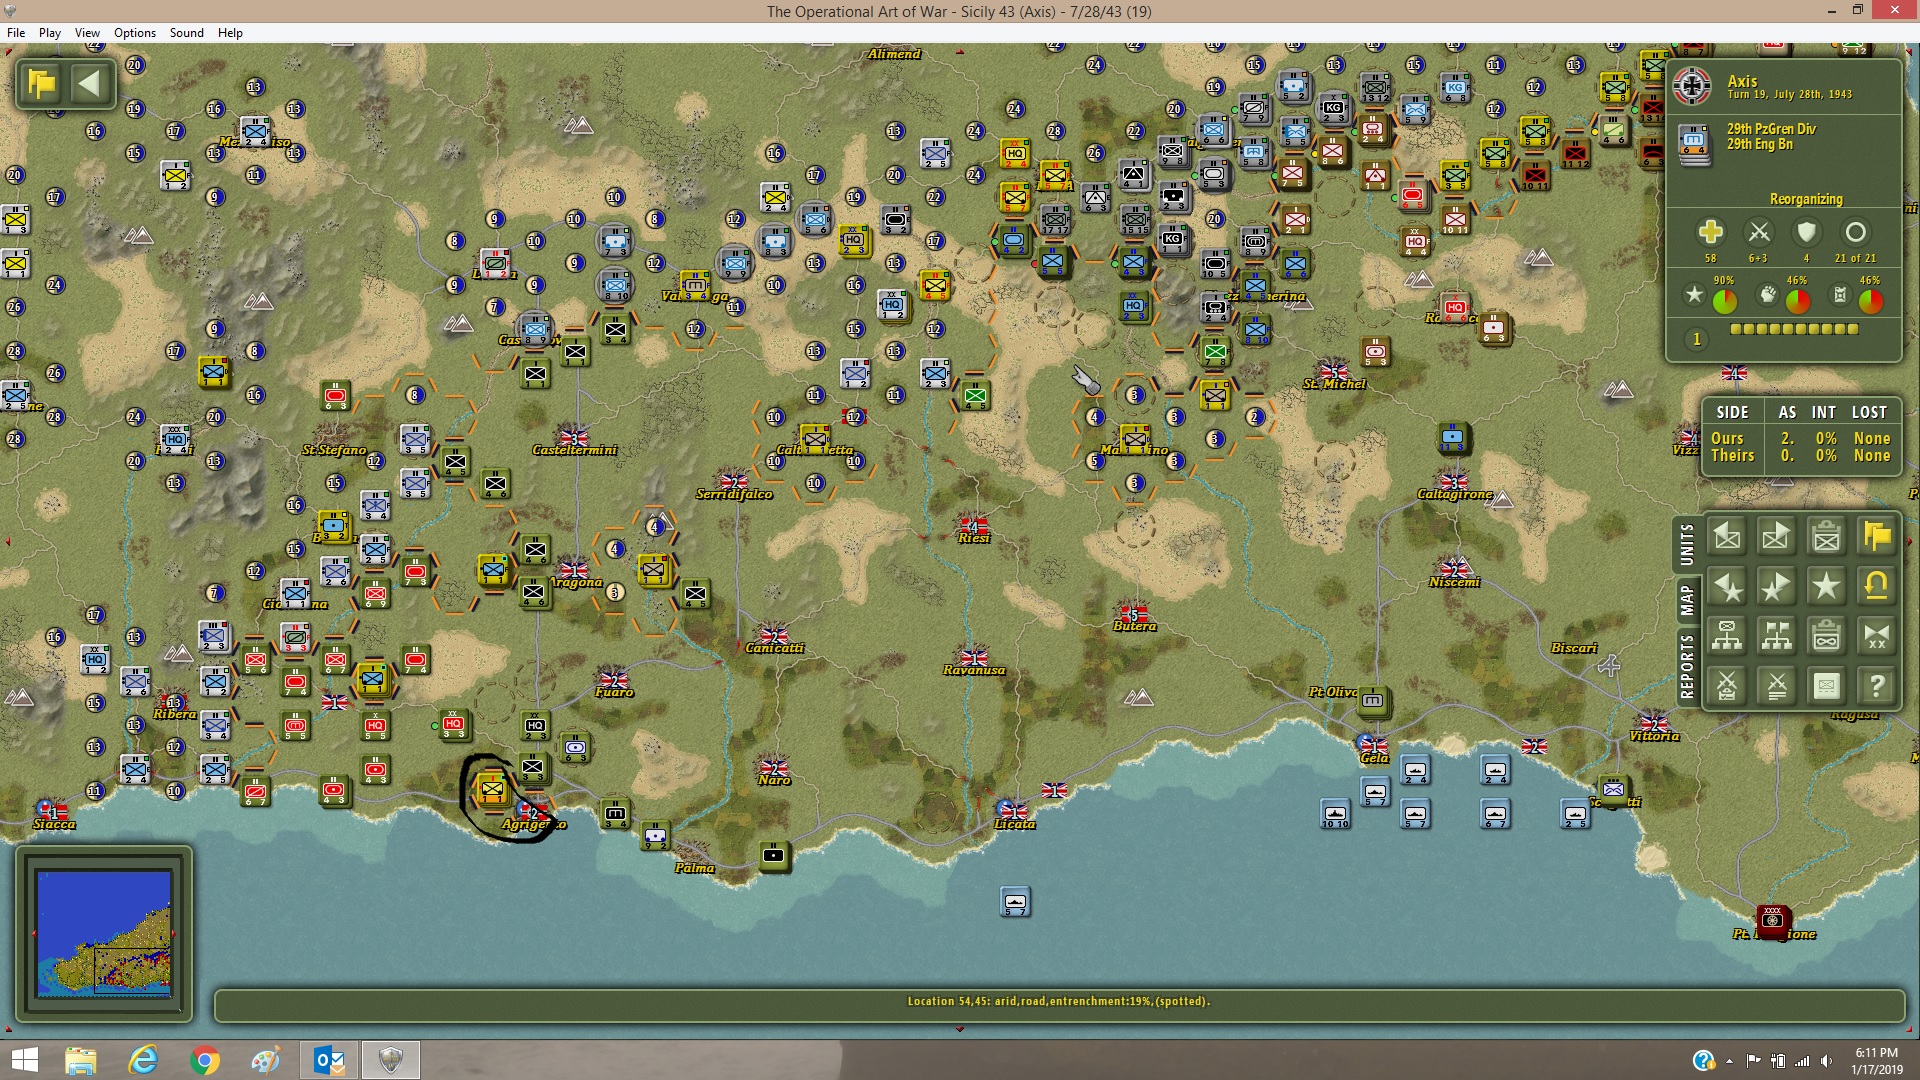Click Canicatti town flag marker
Screen dimensions: 1920x1080
[773, 634]
